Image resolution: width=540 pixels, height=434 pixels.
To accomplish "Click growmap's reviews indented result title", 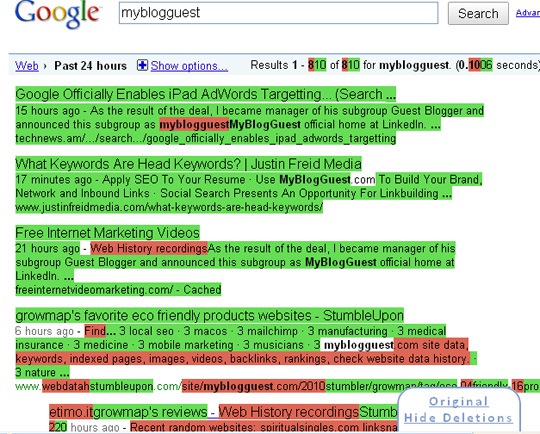I will point(150,412).
